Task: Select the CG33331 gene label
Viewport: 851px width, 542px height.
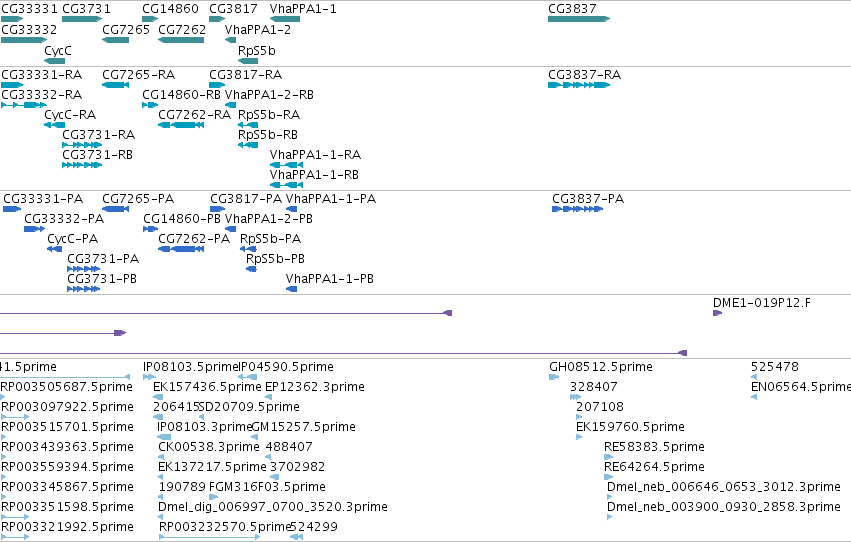Action: (29, 9)
